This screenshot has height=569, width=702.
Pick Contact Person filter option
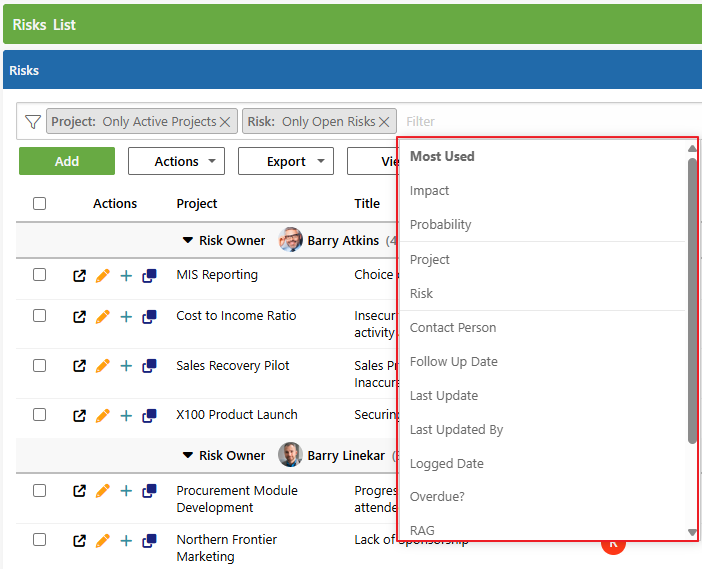[x=453, y=328]
